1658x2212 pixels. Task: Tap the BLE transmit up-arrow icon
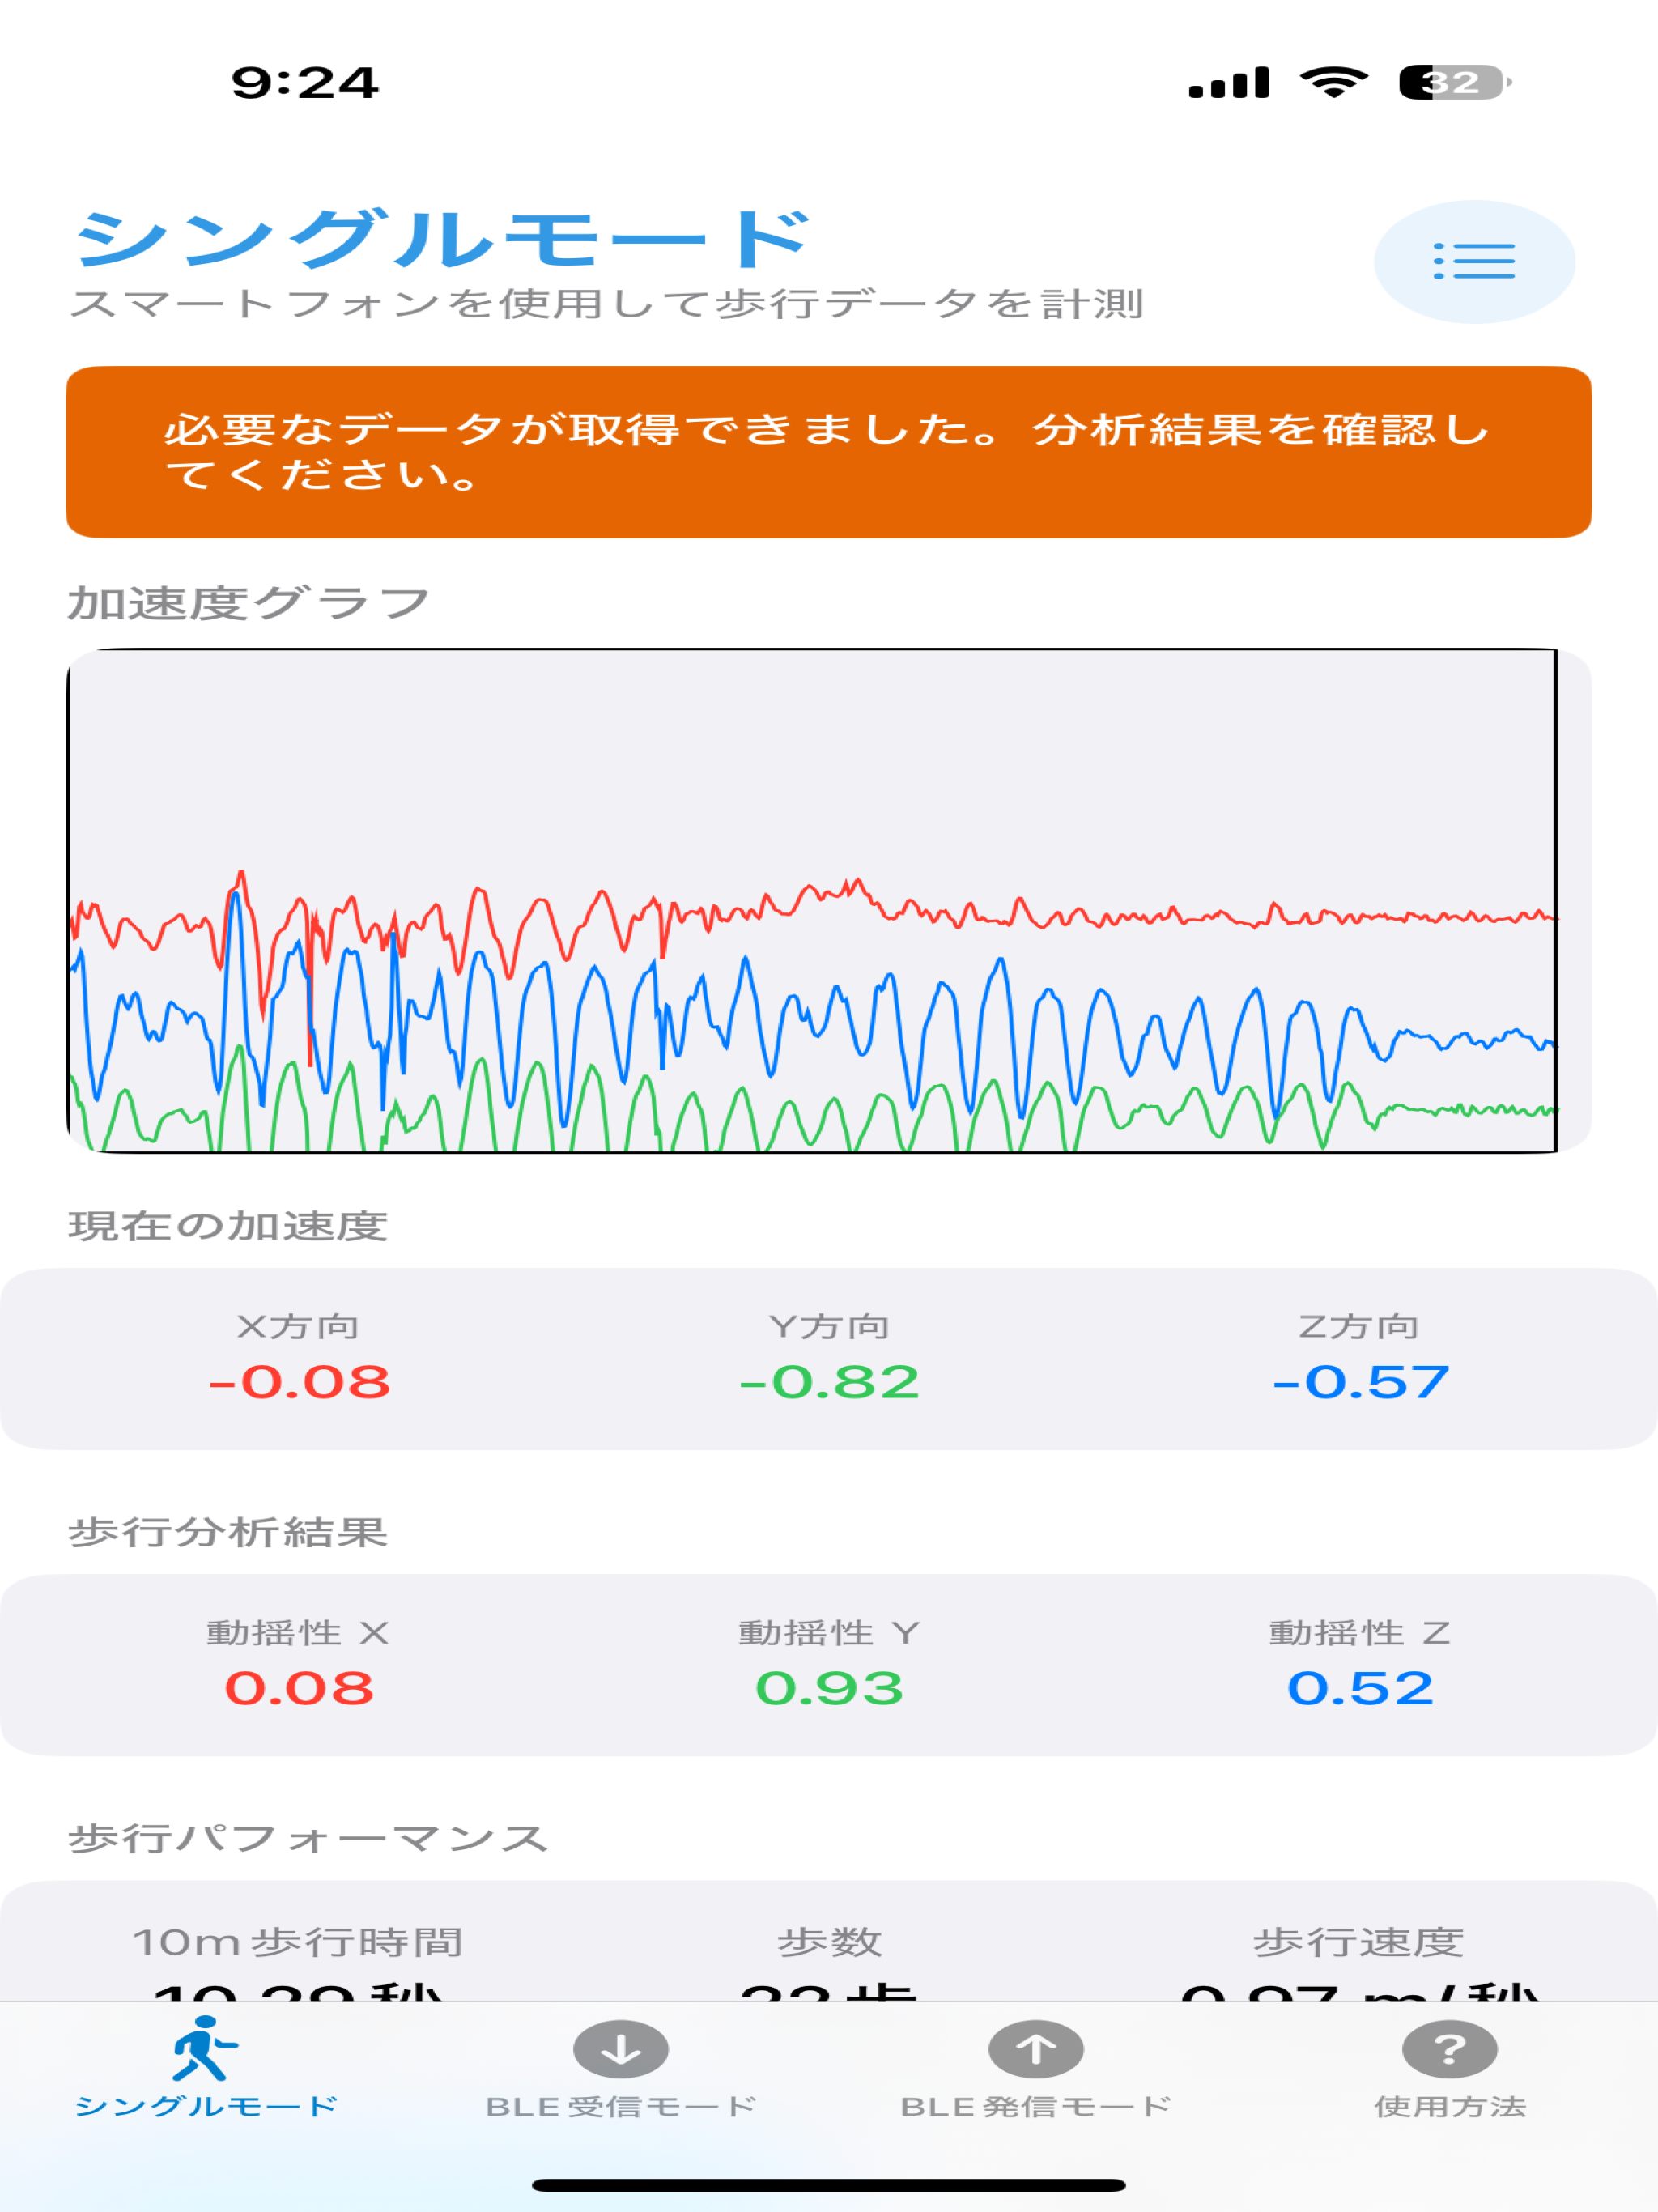pos(1036,2049)
